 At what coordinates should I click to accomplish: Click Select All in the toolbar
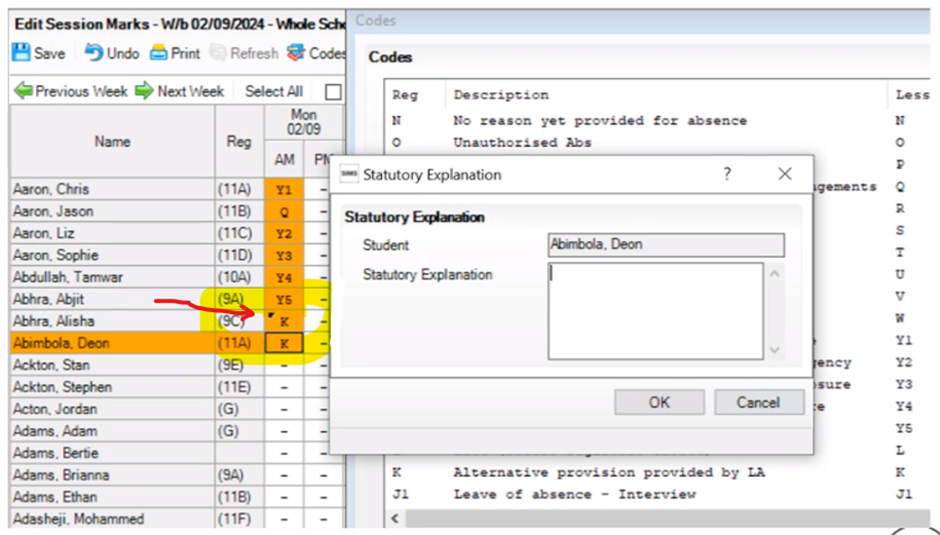(x=273, y=91)
